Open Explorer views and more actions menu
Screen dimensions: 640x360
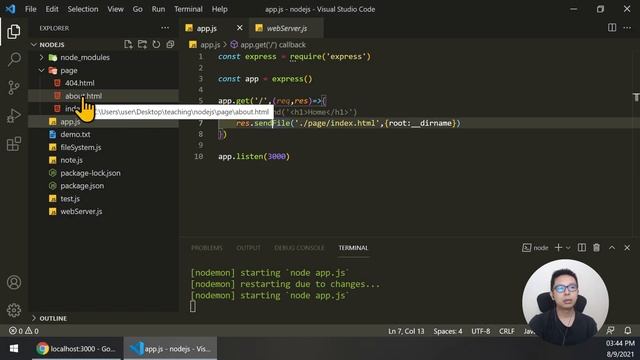click(165, 28)
